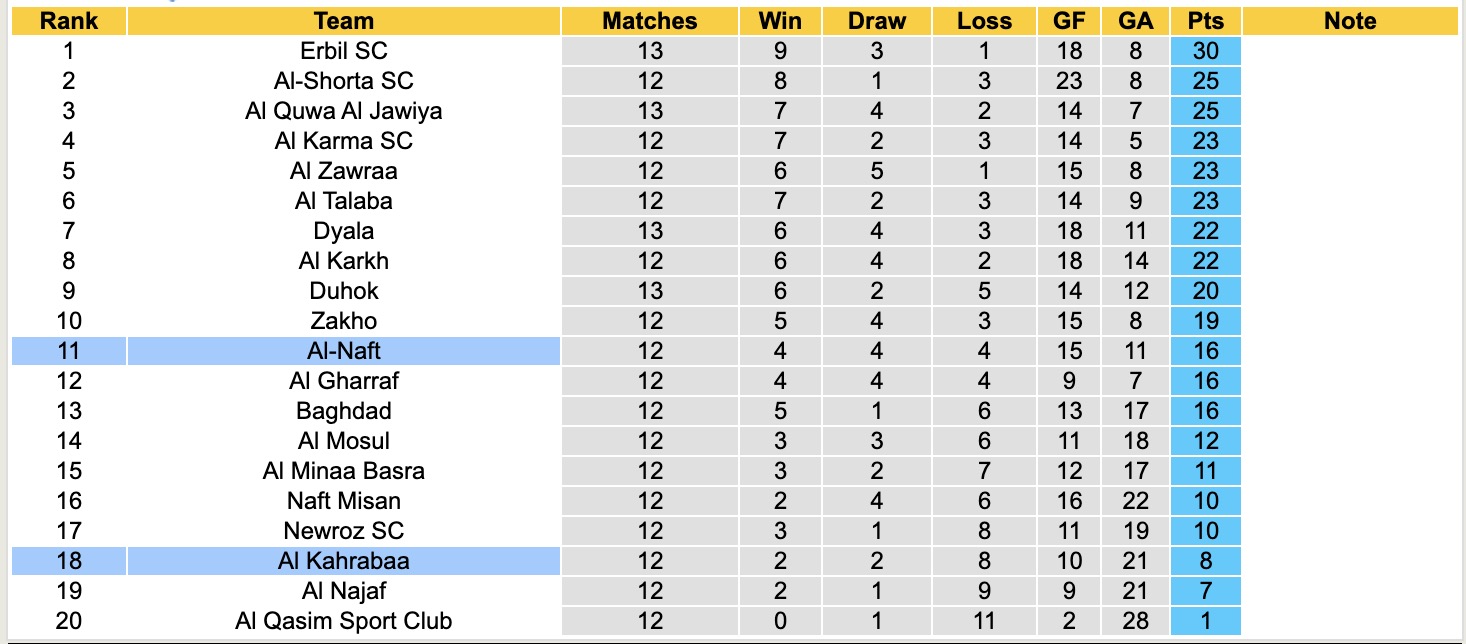The height and width of the screenshot is (644, 1466).
Task: Click the Zakho team name
Action: pyautogui.click(x=343, y=321)
